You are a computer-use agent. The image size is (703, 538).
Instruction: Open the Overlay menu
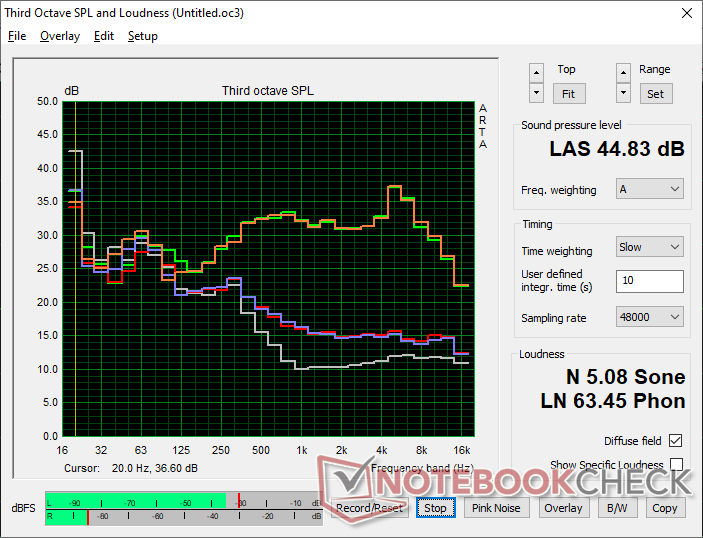coord(60,36)
